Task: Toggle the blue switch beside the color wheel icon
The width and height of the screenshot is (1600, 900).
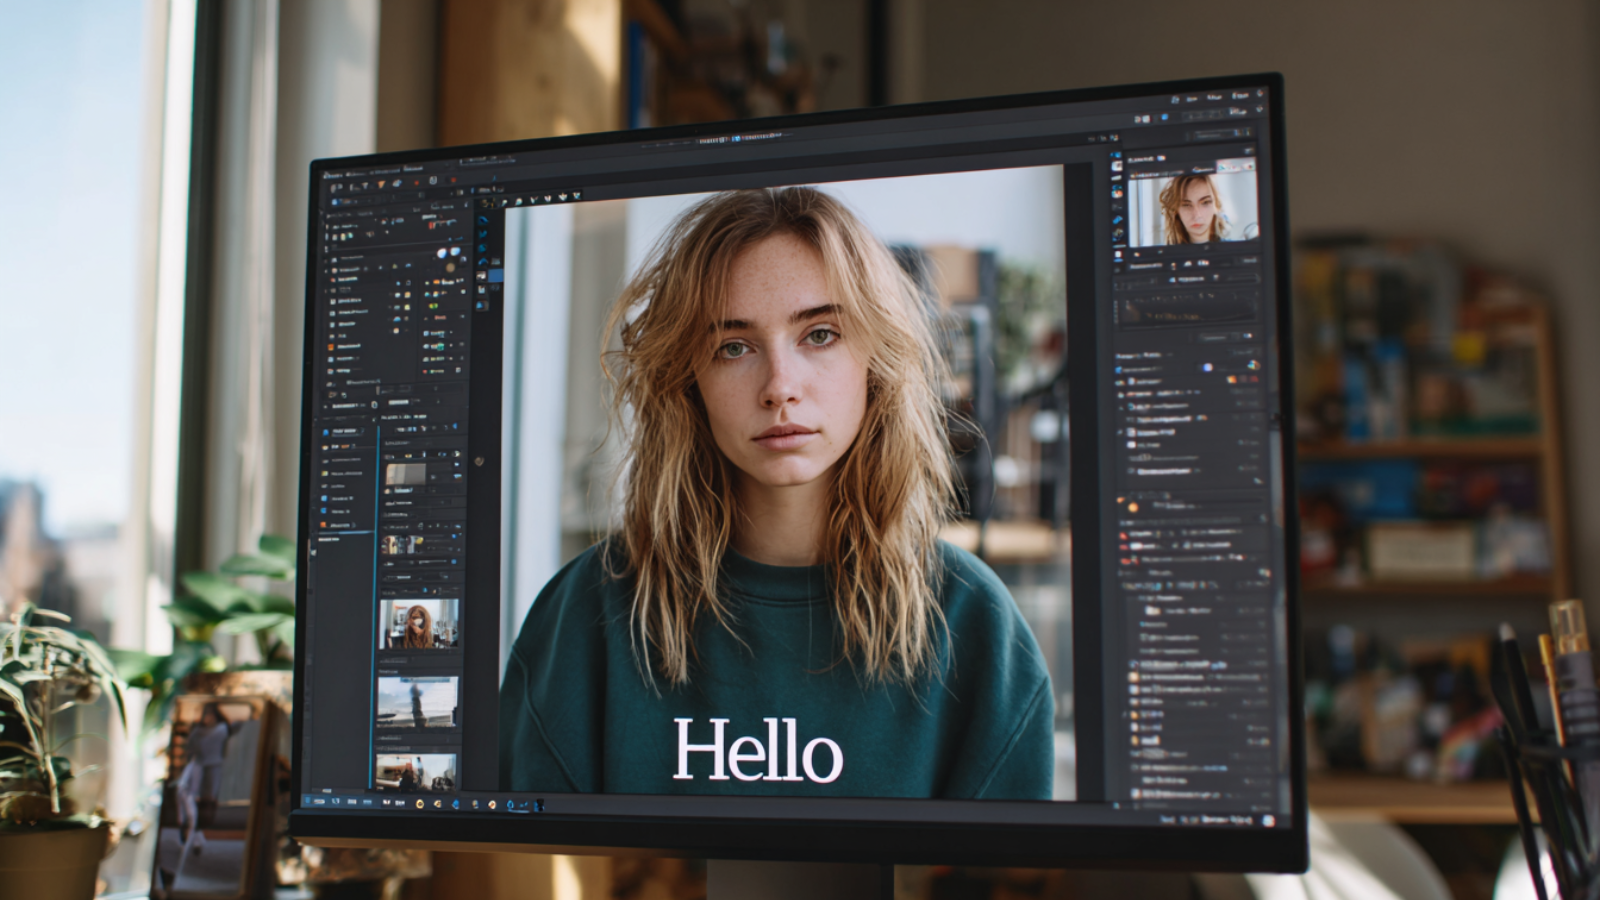Action: point(1208,367)
